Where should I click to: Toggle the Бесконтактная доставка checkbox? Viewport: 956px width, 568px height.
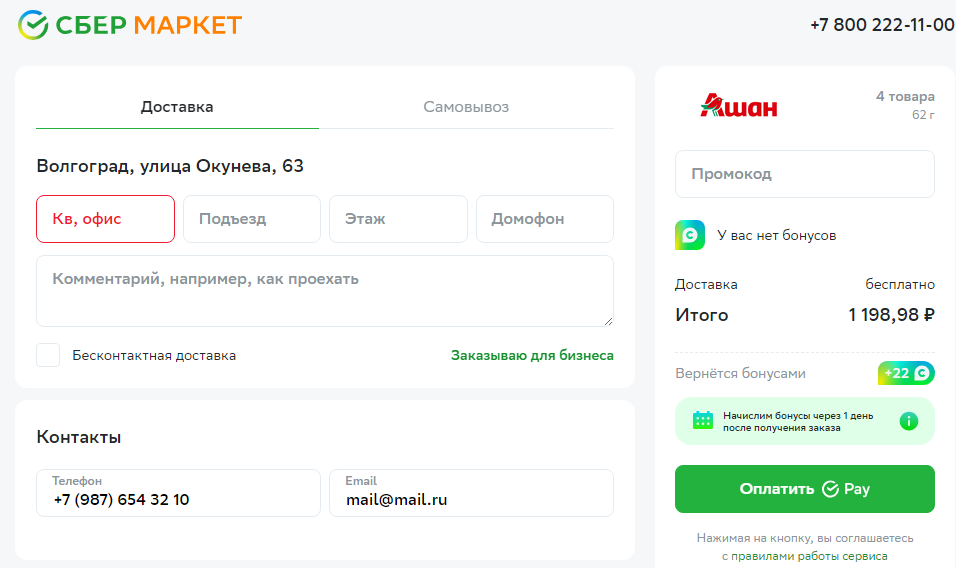[48, 355]
